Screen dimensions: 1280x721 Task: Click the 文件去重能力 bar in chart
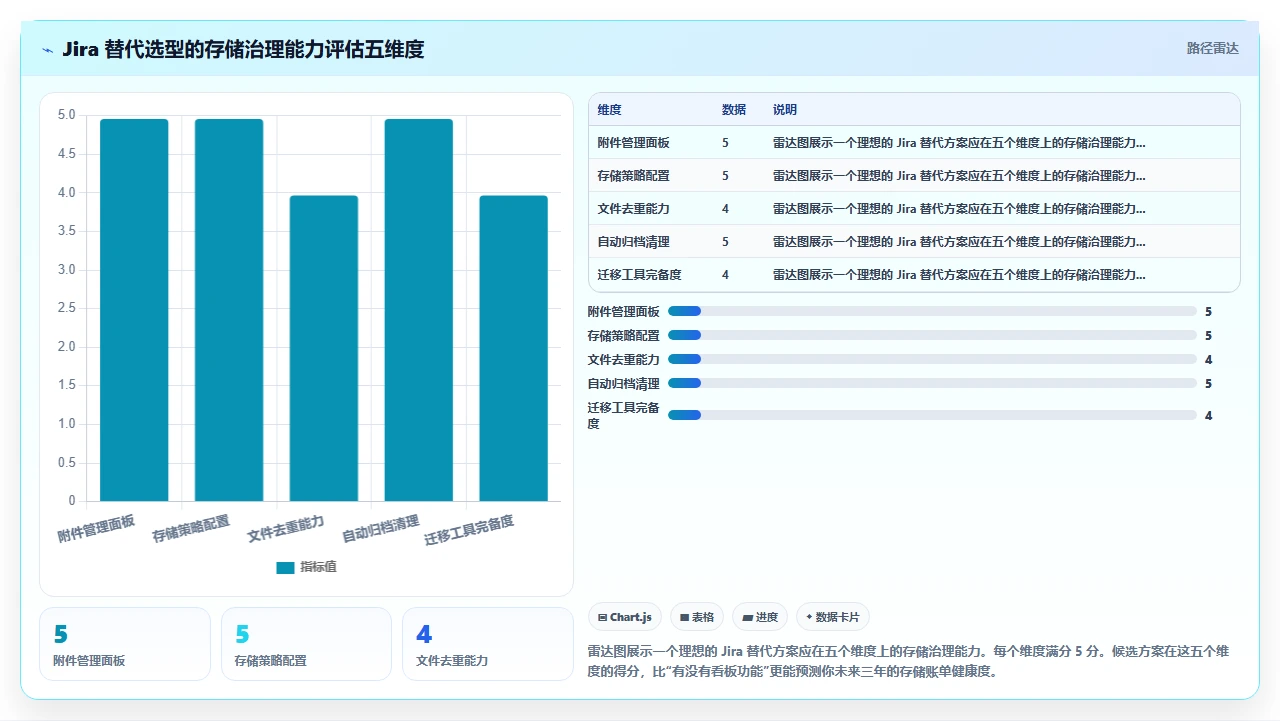pos(324,348)
